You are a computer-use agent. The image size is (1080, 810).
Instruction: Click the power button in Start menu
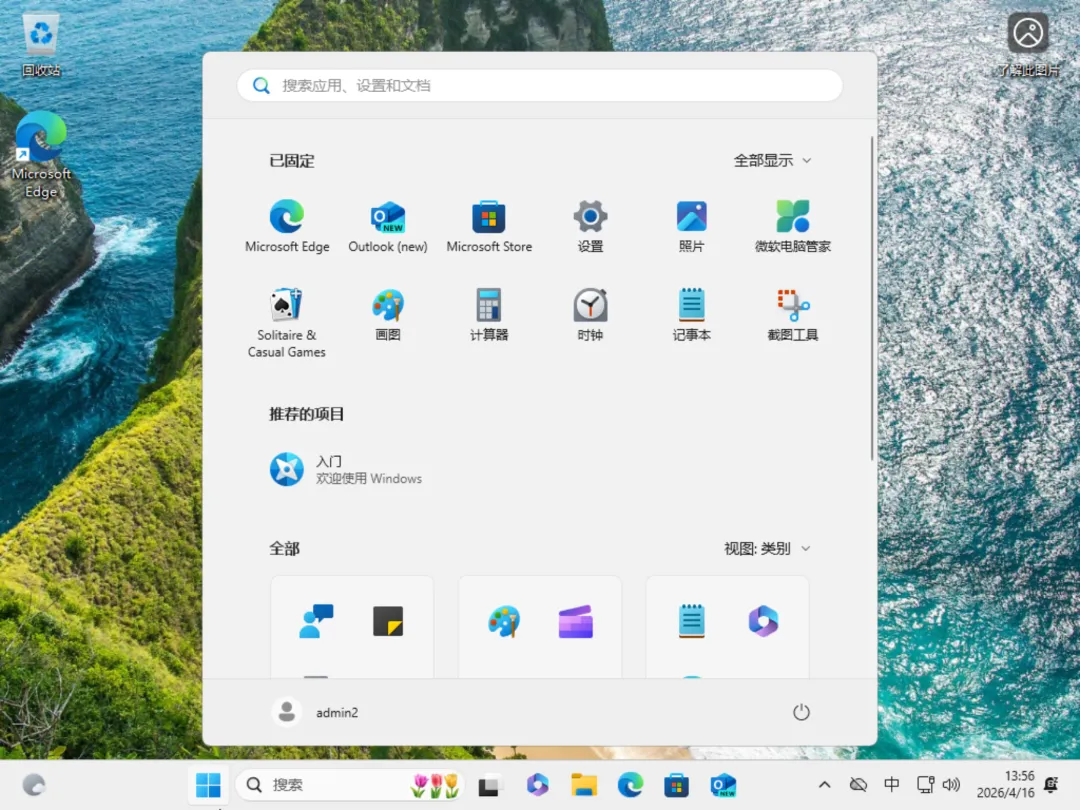pyautogui.click(x=801, y=712)
